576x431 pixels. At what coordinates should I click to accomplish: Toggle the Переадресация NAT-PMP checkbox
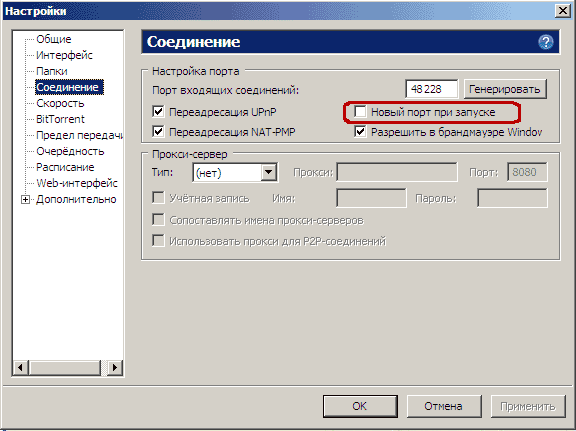click(x=158, y=132)
